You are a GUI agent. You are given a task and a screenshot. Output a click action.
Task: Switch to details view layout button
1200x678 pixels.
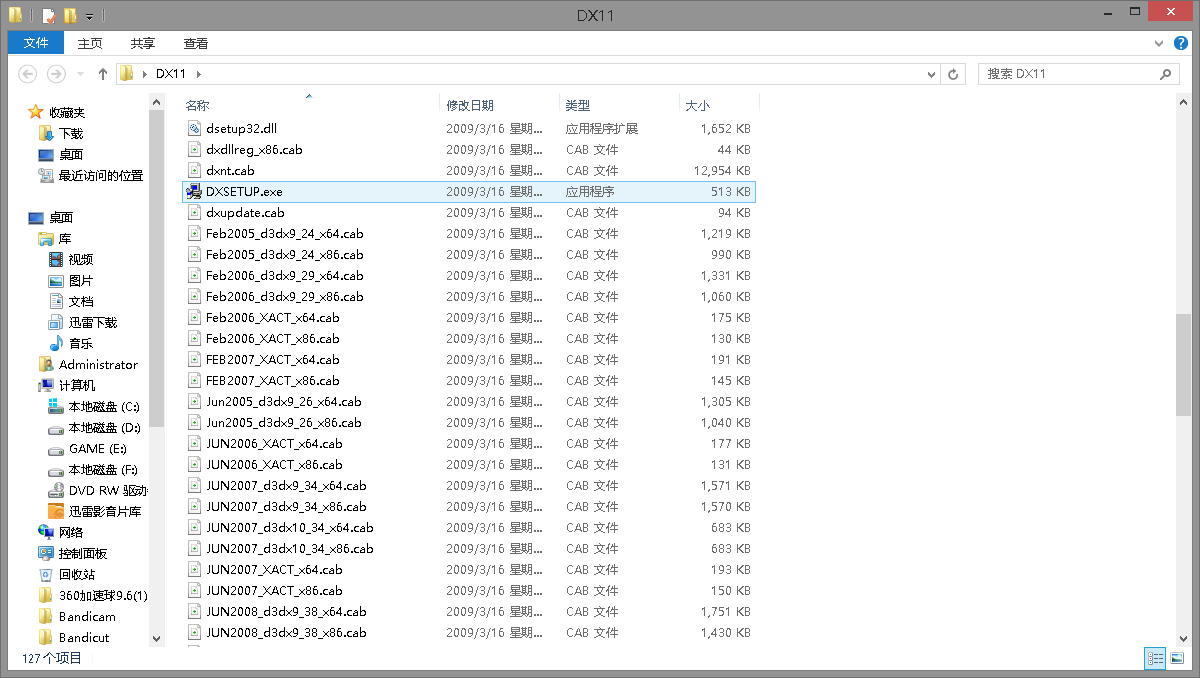click(1155, 658)
